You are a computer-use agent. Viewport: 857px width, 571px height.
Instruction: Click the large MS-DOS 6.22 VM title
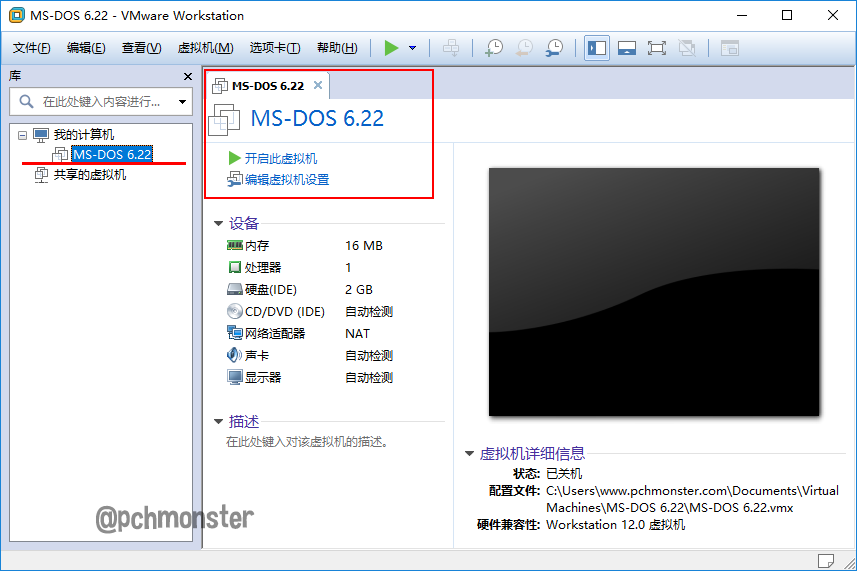[317, 119]
